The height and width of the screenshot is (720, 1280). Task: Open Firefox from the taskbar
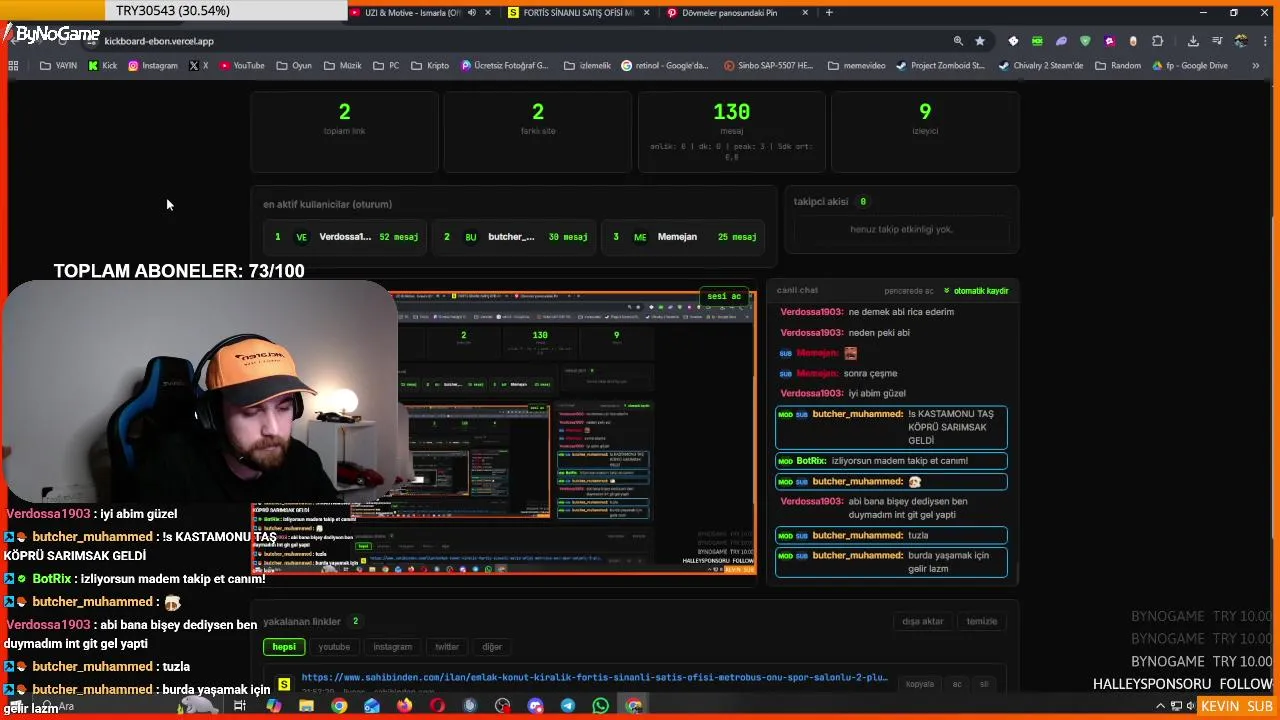[404, 706]
